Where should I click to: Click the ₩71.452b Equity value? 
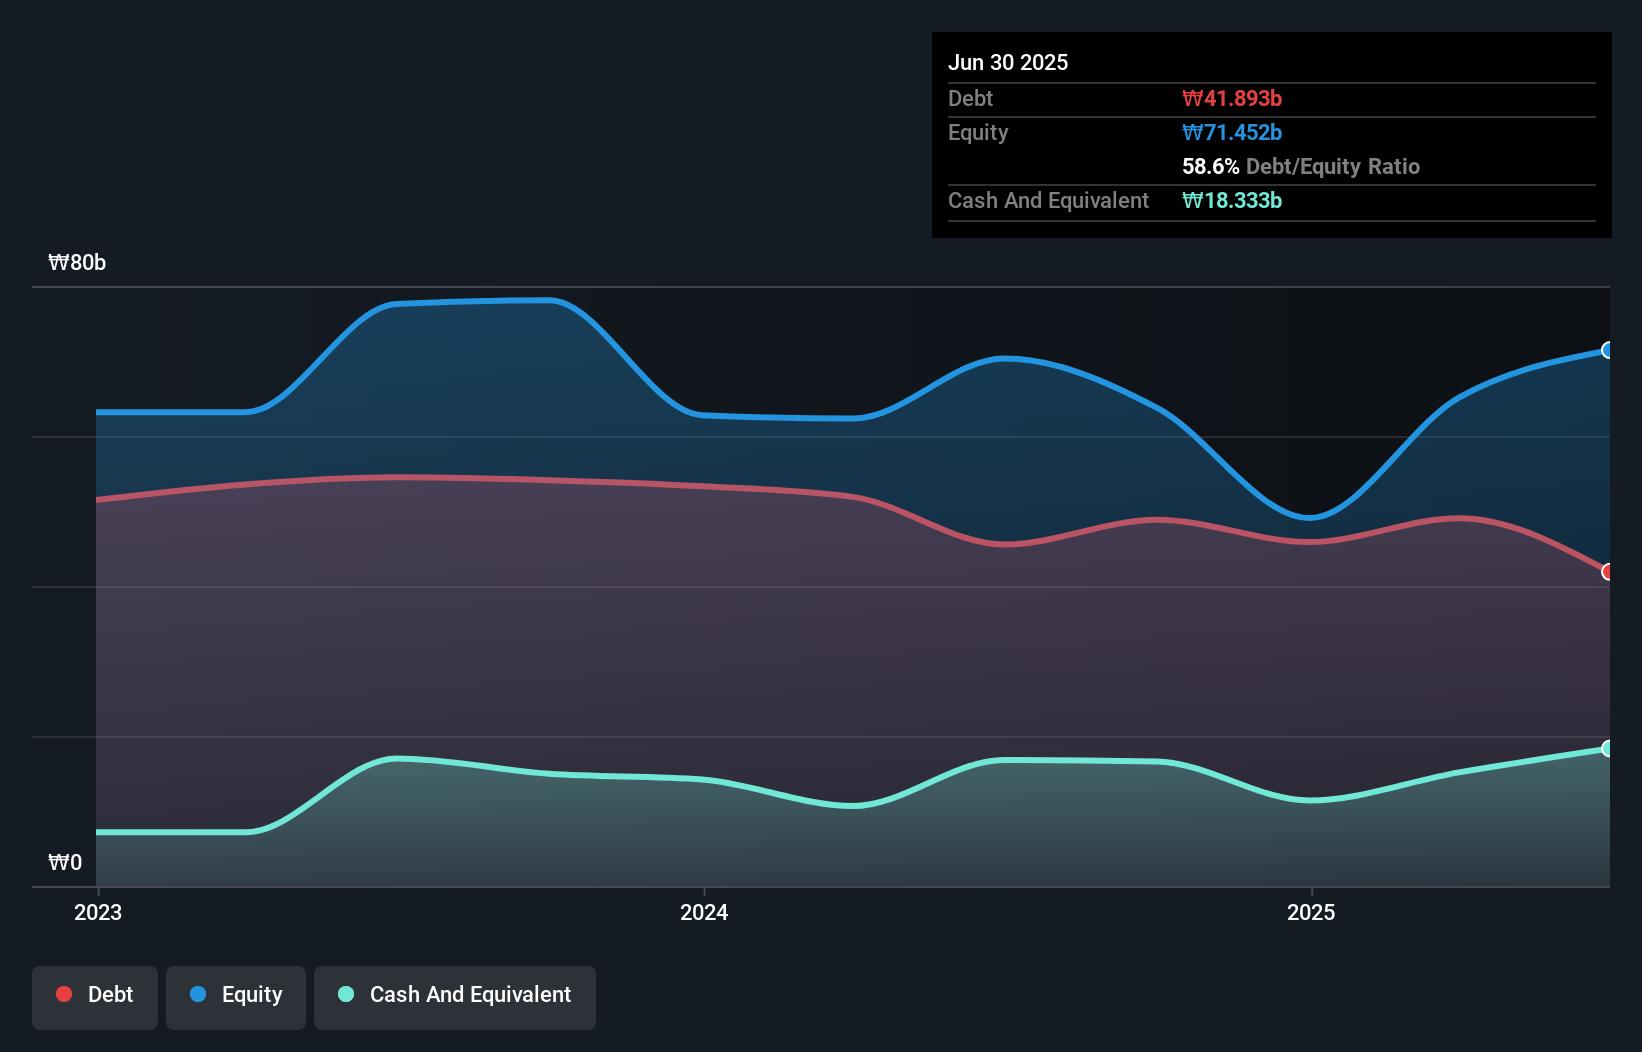(1232, 132)
